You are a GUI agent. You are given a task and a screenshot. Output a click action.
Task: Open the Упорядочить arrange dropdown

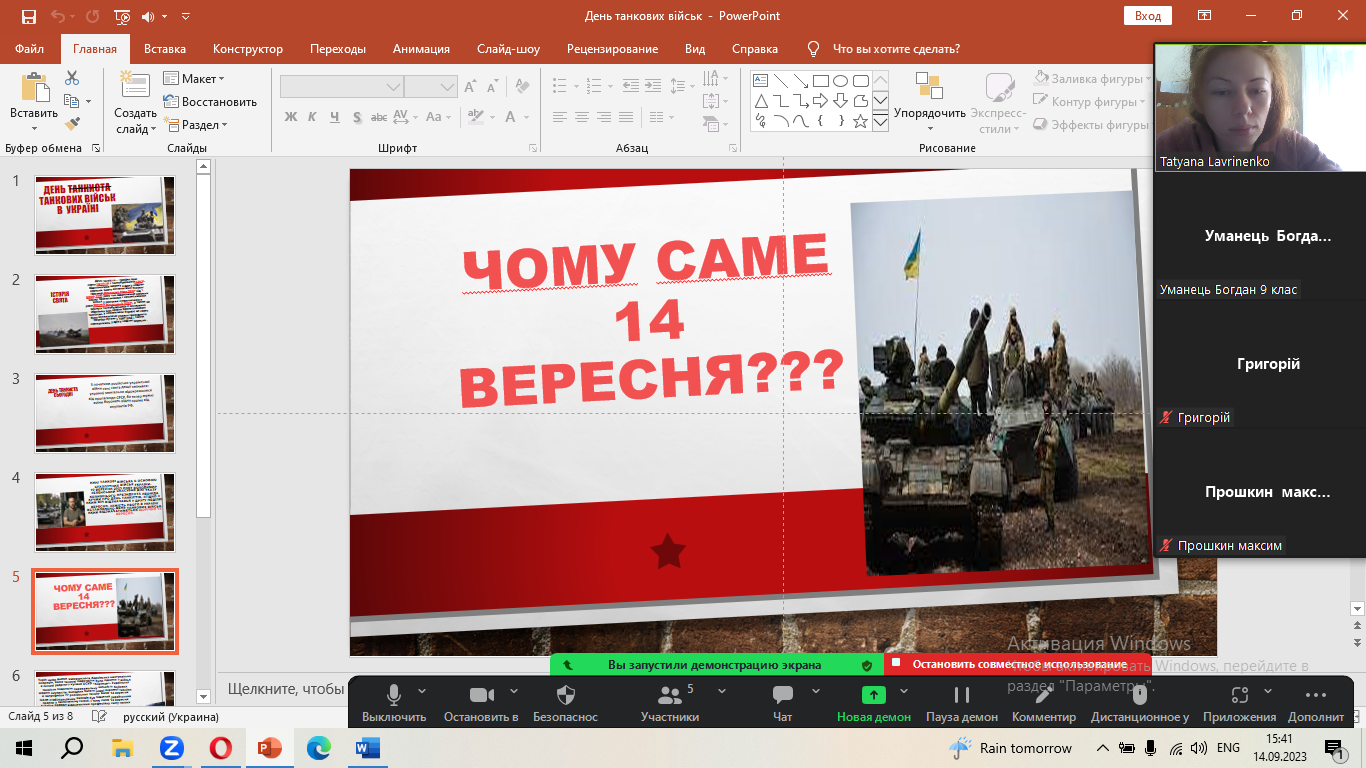click(x=930, y=102)
